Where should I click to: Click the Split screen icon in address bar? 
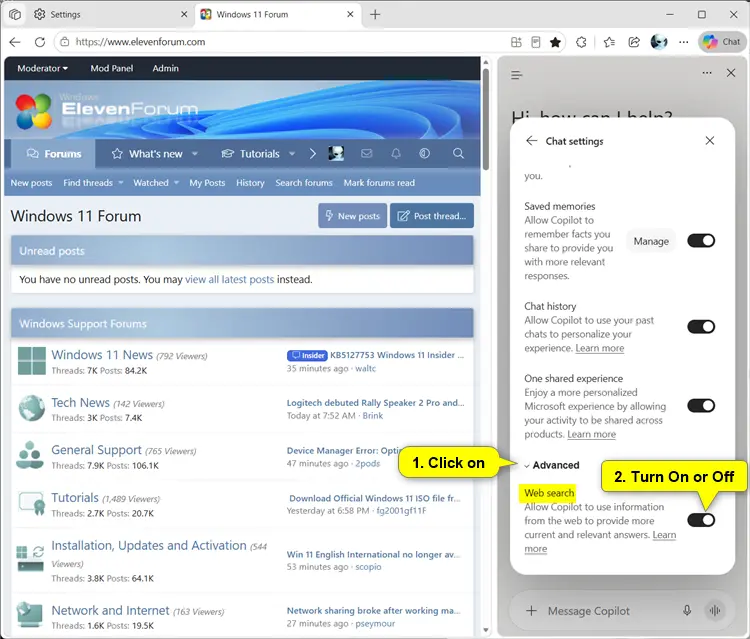[x=516, y=42]
